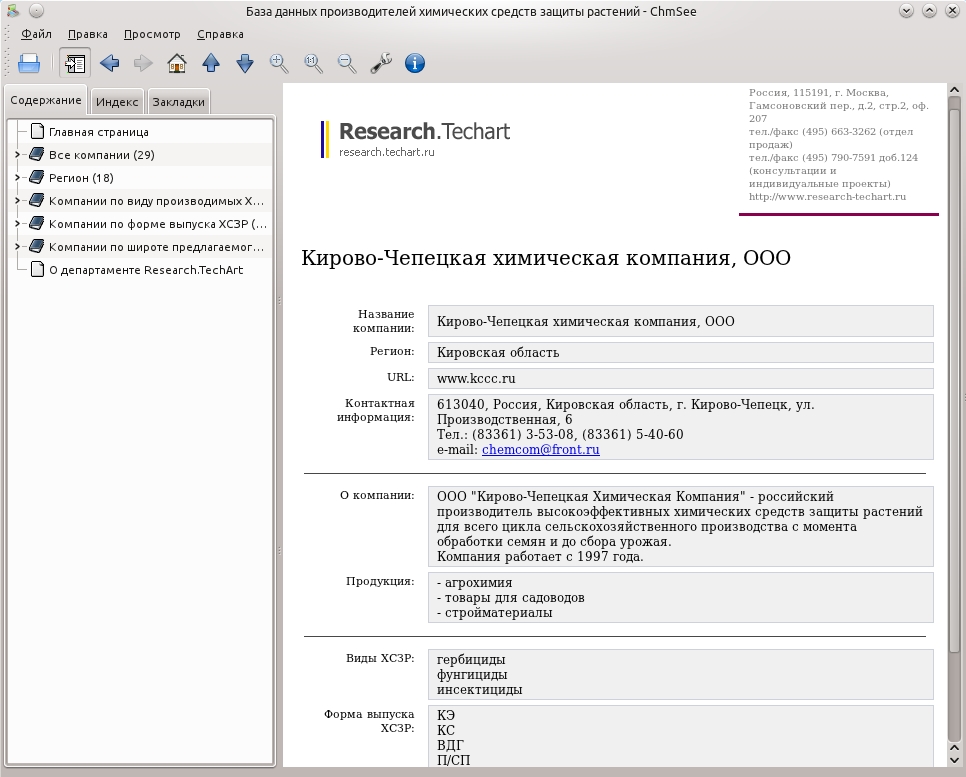Go to previous page with up arrow
Image resolution: width=966 pixels, height=777 pixels.
click(x=211, y=63)
